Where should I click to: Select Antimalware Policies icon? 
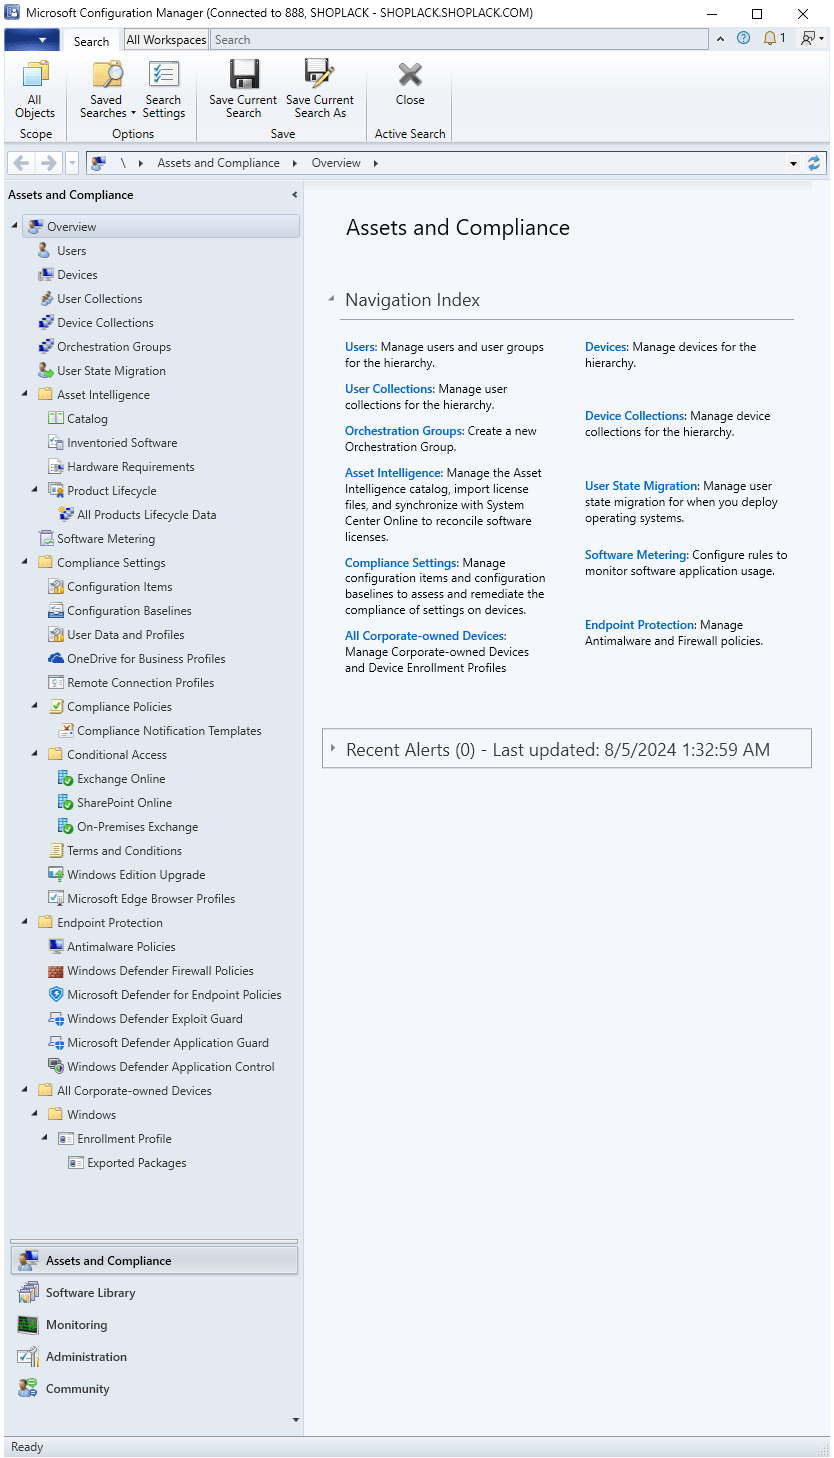(55, 947)
